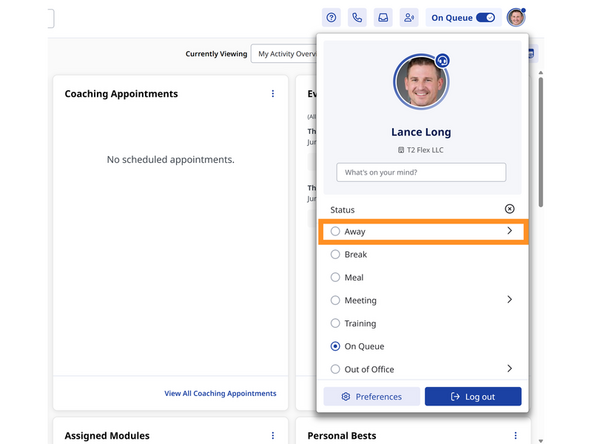Open the agent assistance person icon
This screenshot has height=444, width=592.
pos(409,17)
